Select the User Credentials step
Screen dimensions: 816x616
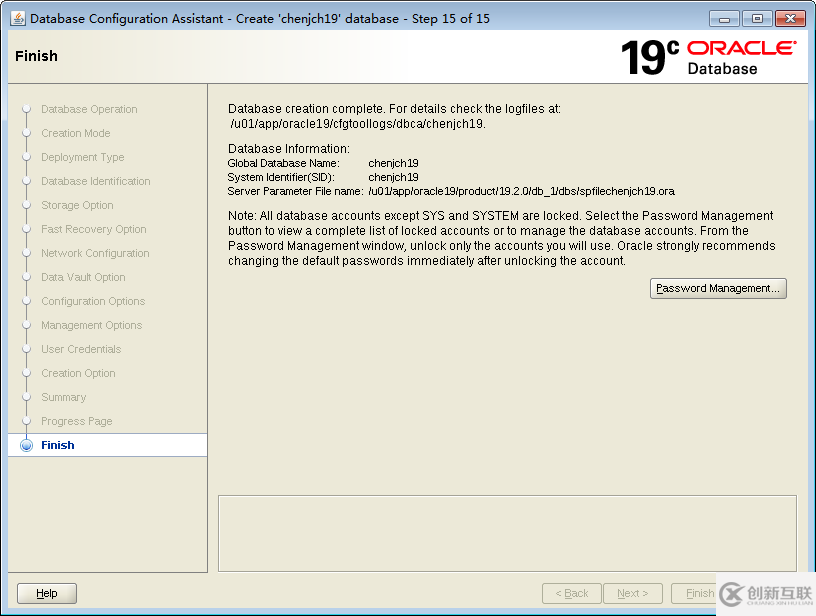pos(81,349)
